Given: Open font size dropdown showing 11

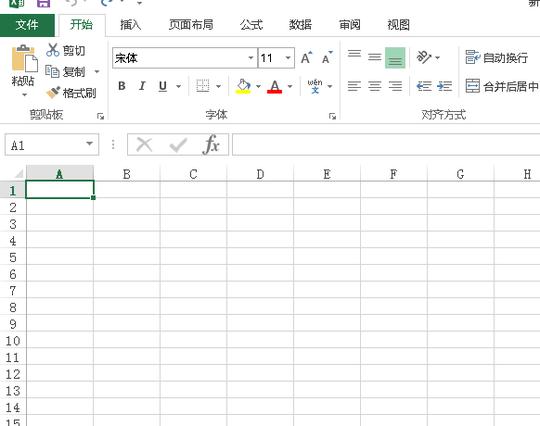Looking at the screenshot, I should click(x=288, y=58).
